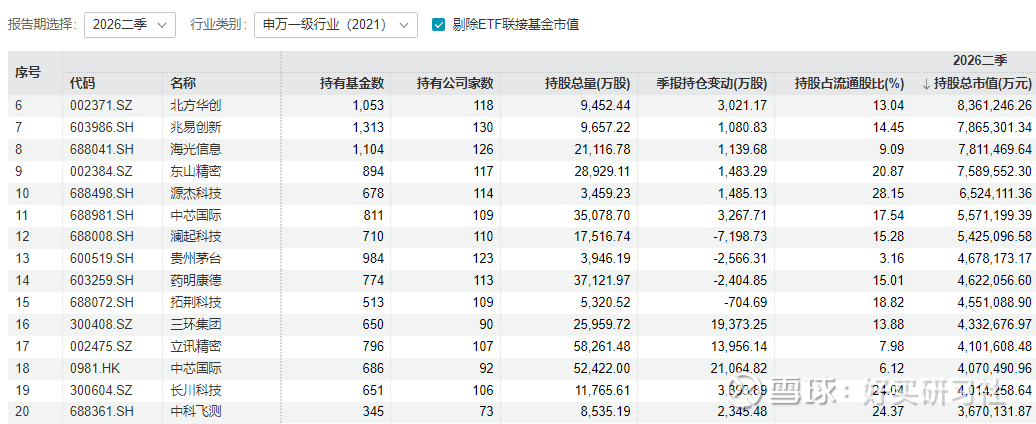Select stock name 贵州茅台
Image resolution: width=1036 pixels, height=424 pixels.
pyautogui.click(x=196, y=259)
